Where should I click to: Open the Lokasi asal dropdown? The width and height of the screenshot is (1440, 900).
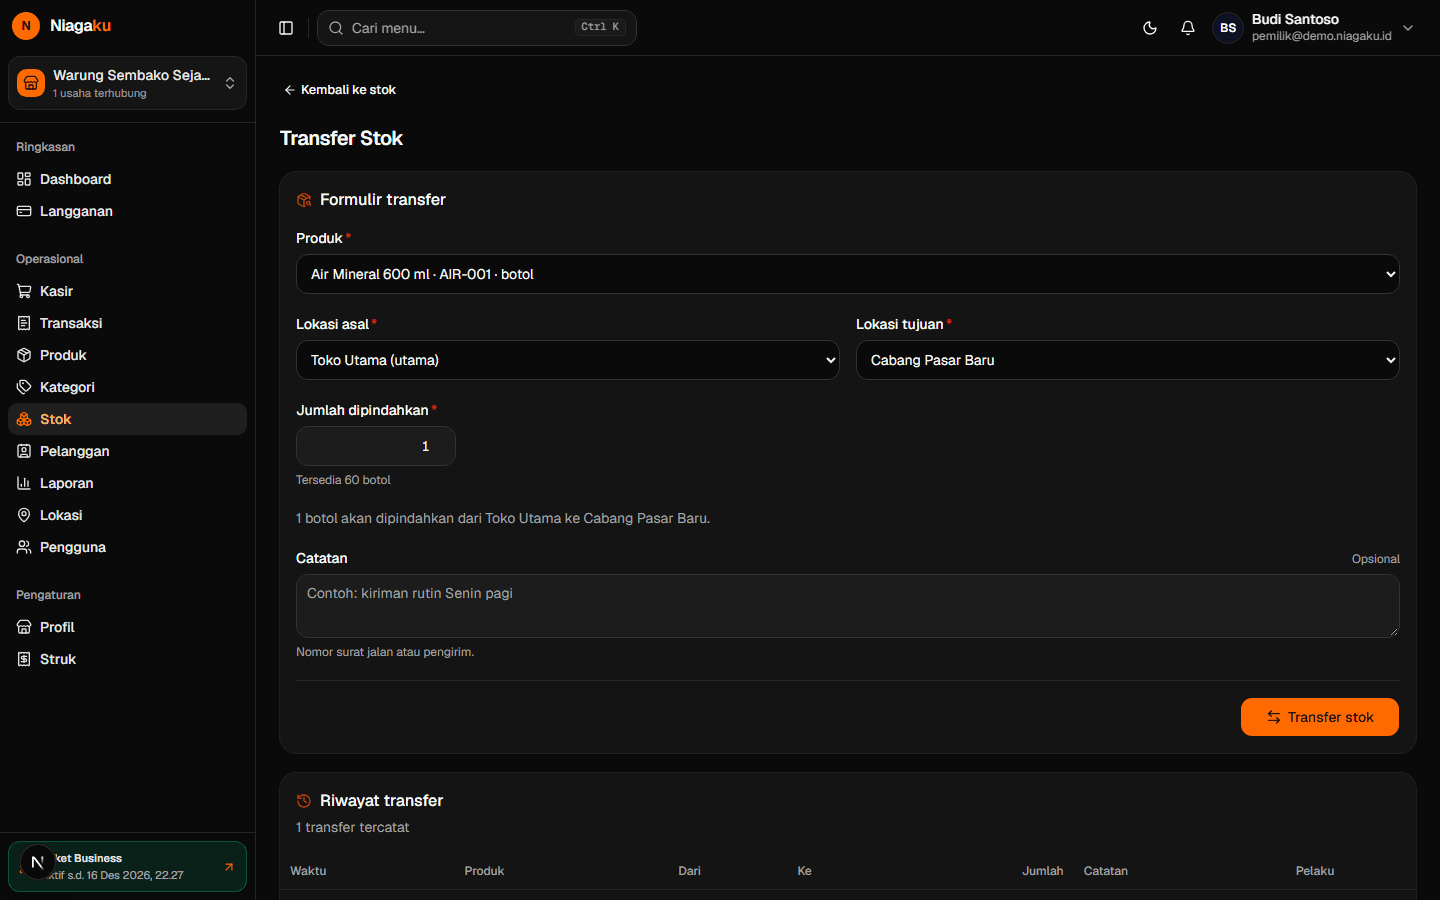point(567,360)
